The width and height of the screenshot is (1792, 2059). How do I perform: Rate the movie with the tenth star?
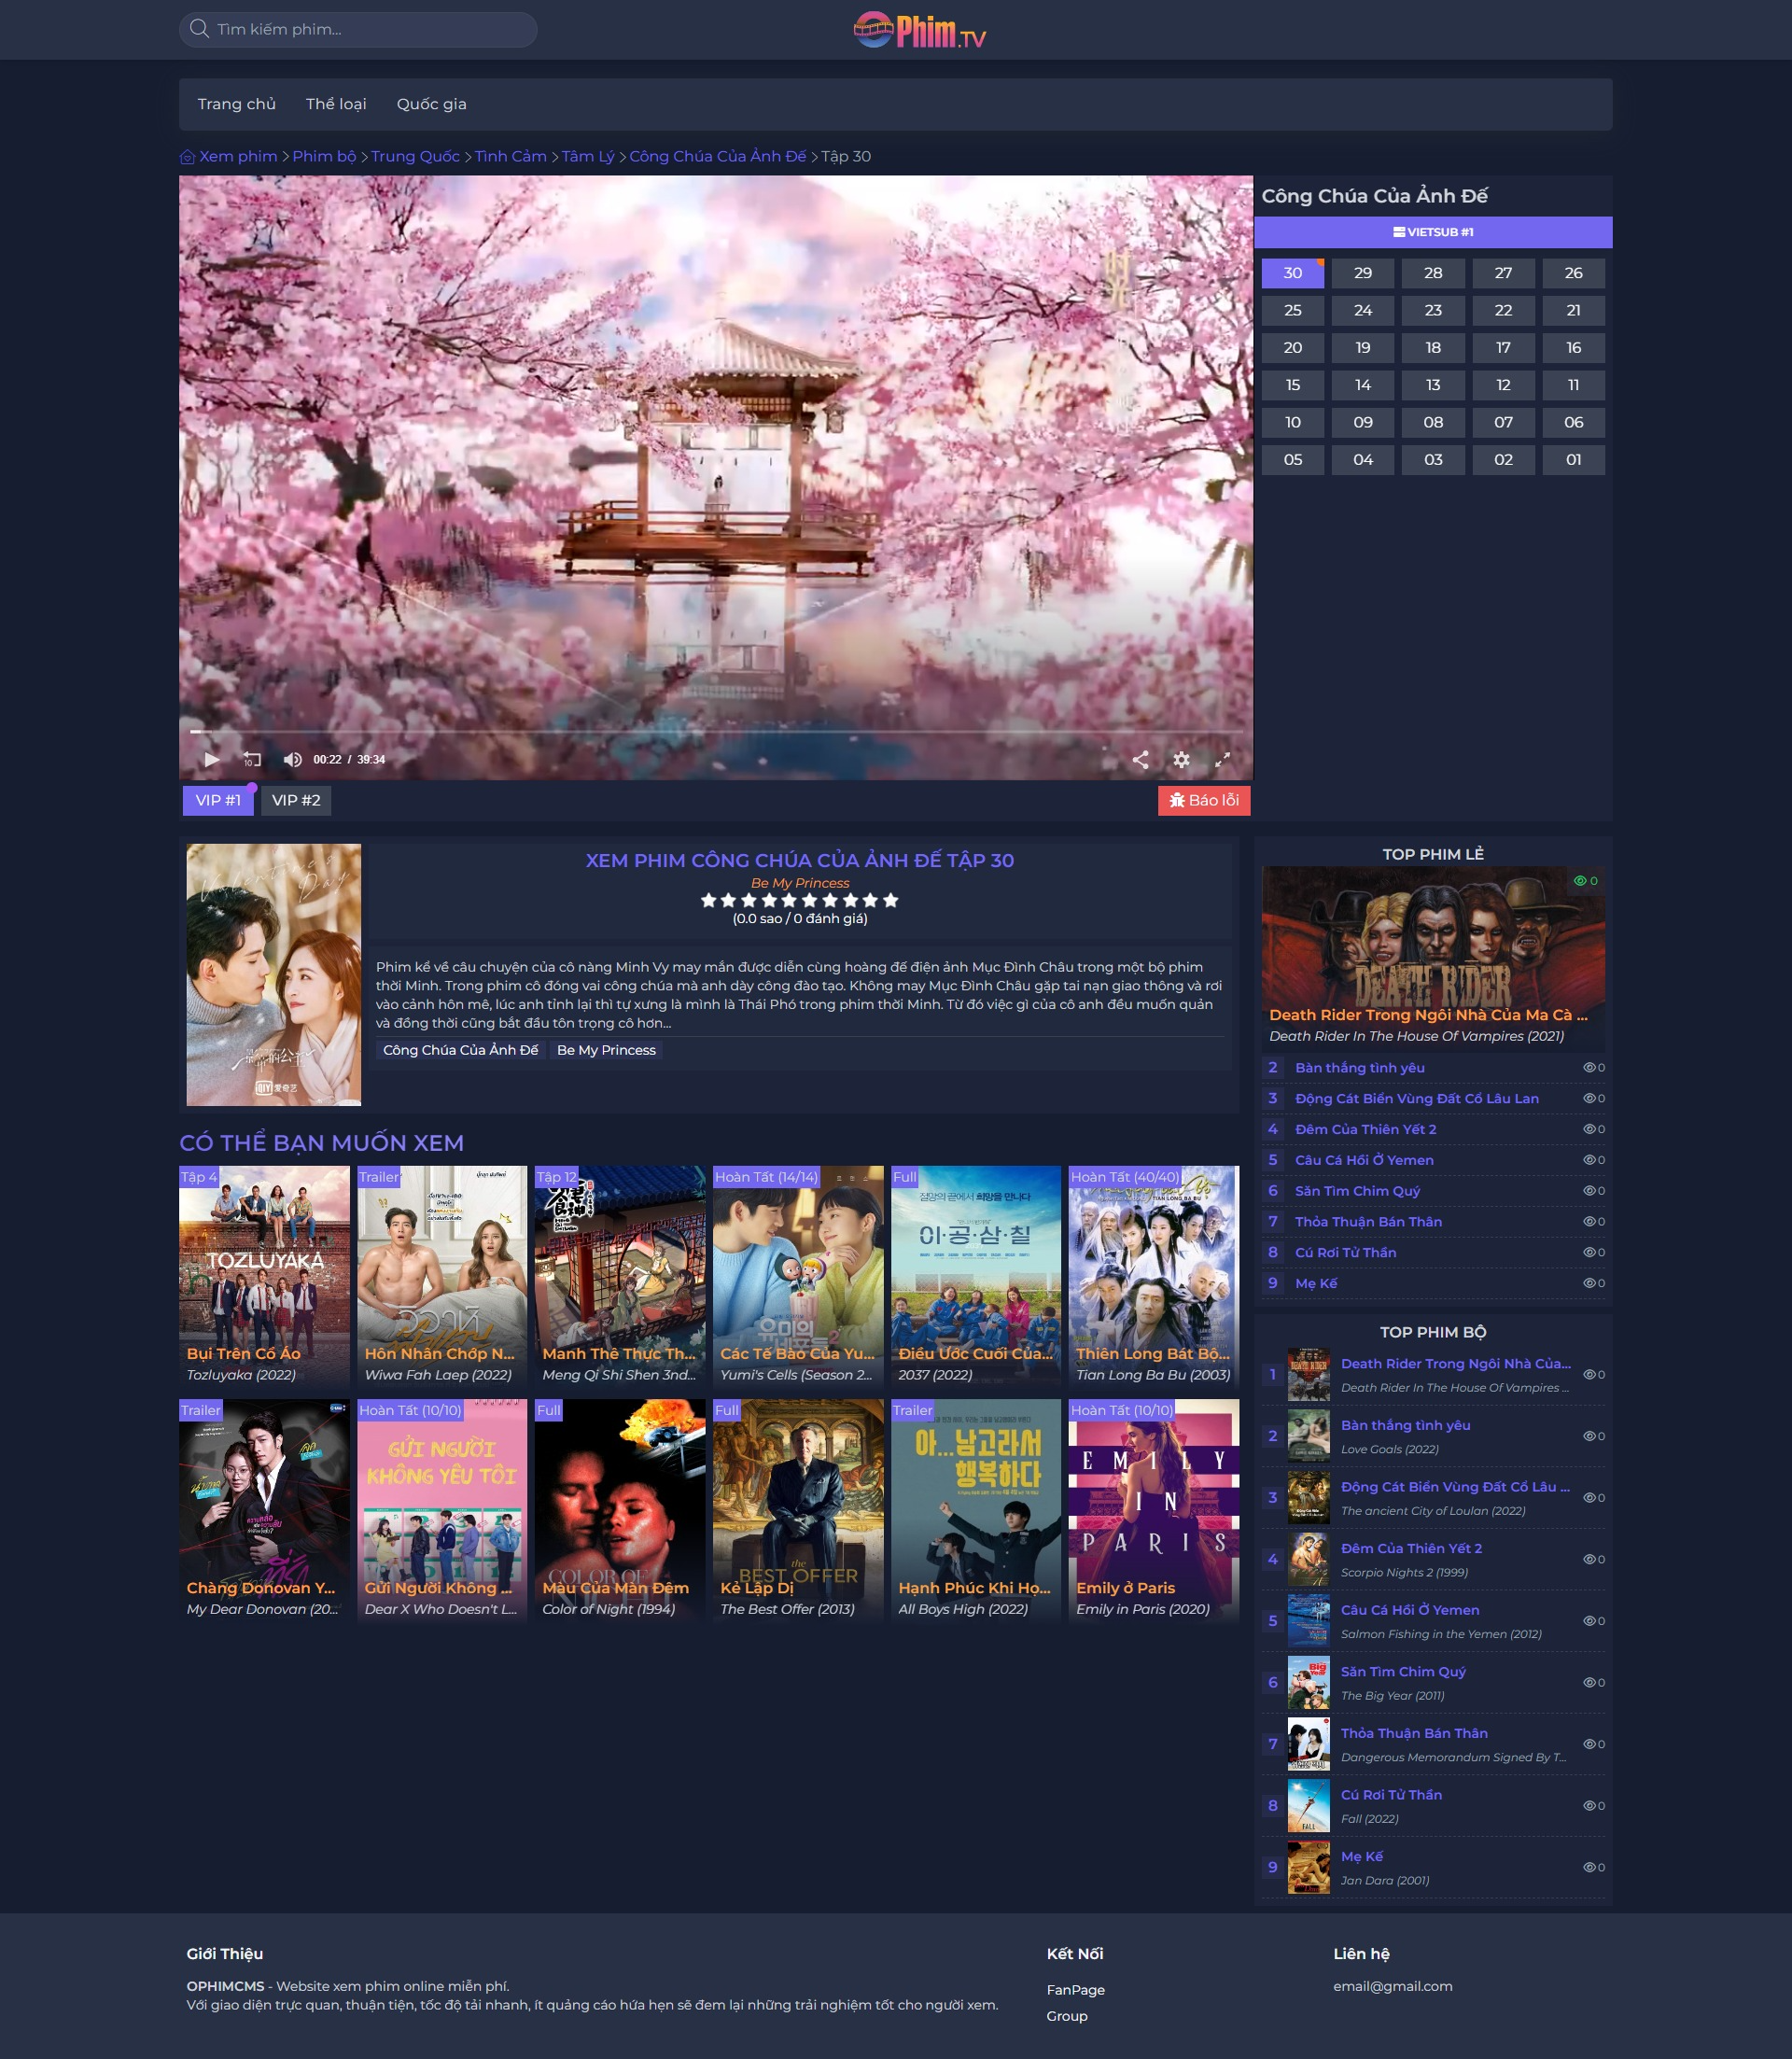(891, 900)
